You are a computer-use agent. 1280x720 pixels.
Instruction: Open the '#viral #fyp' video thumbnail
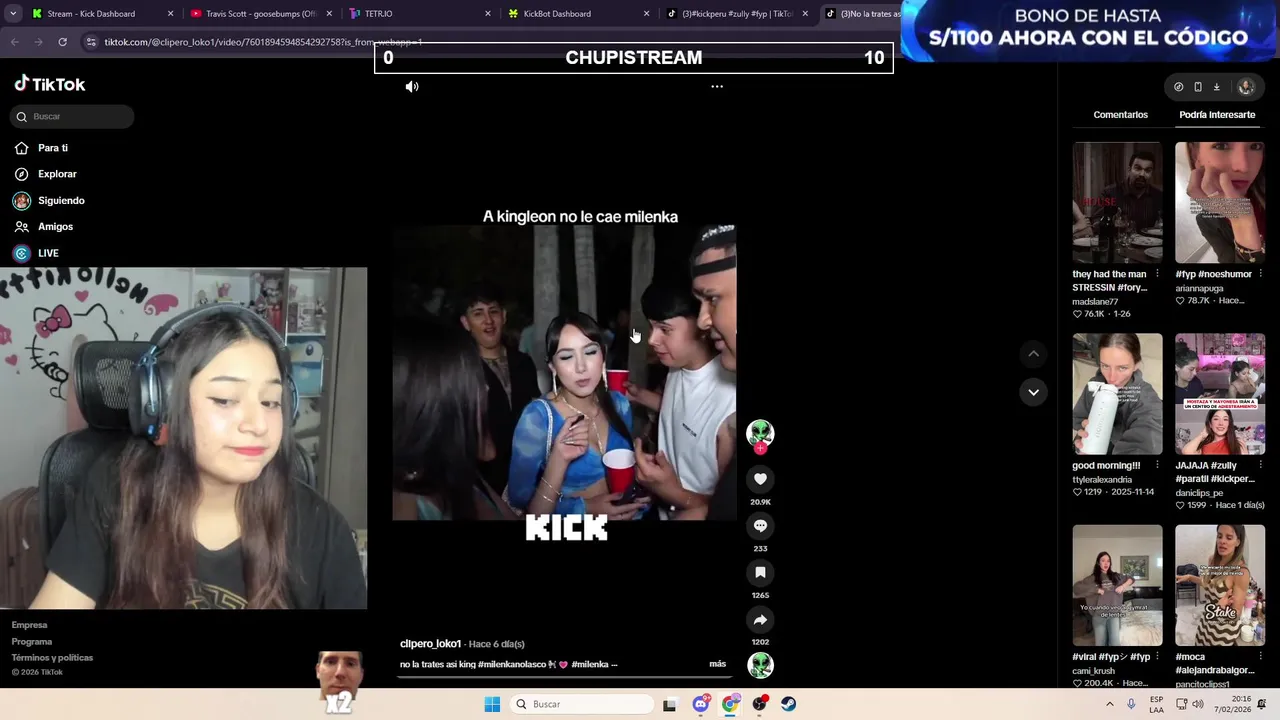pyautogui.click(x=1117, y=585)
